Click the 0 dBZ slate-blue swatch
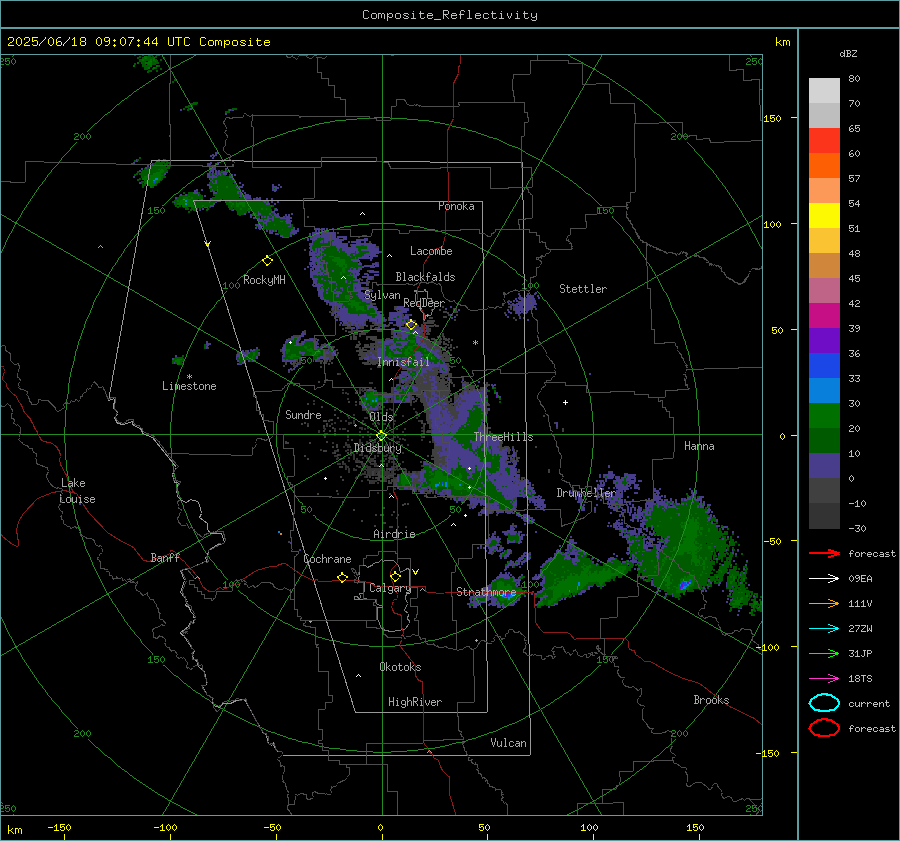 [824, 466]
